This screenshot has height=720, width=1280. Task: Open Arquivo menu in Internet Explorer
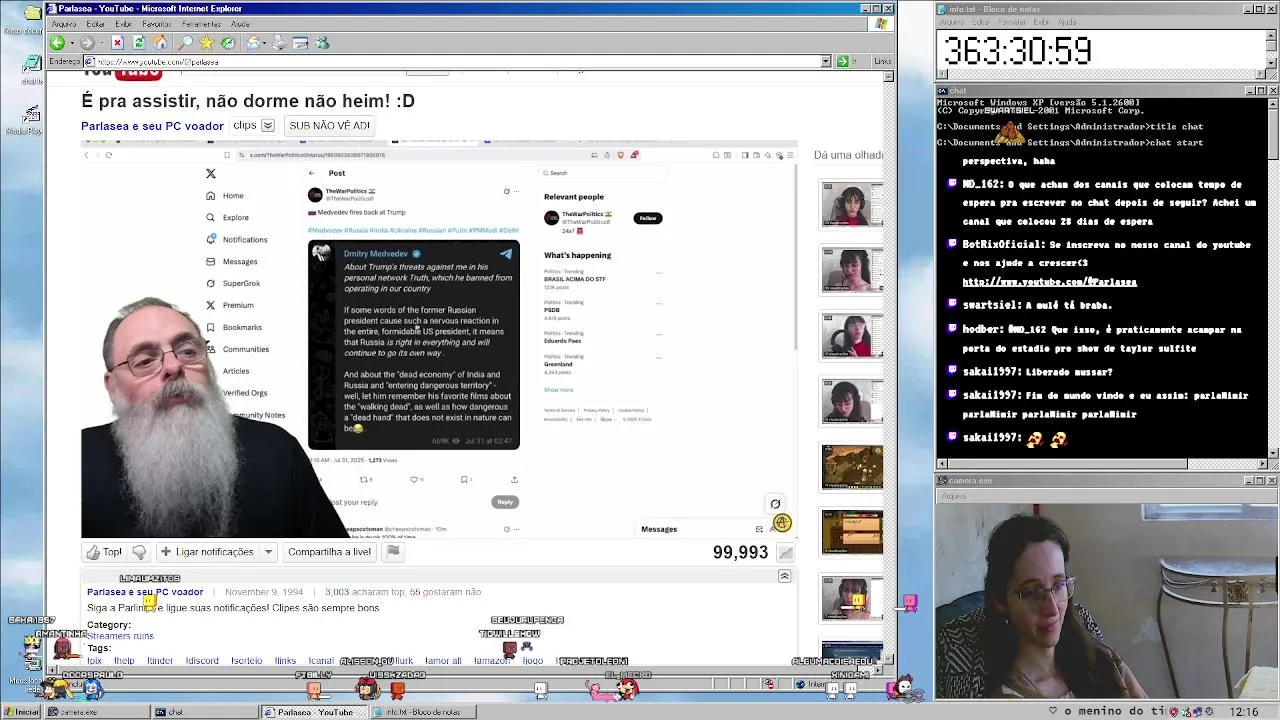point(63,24)
